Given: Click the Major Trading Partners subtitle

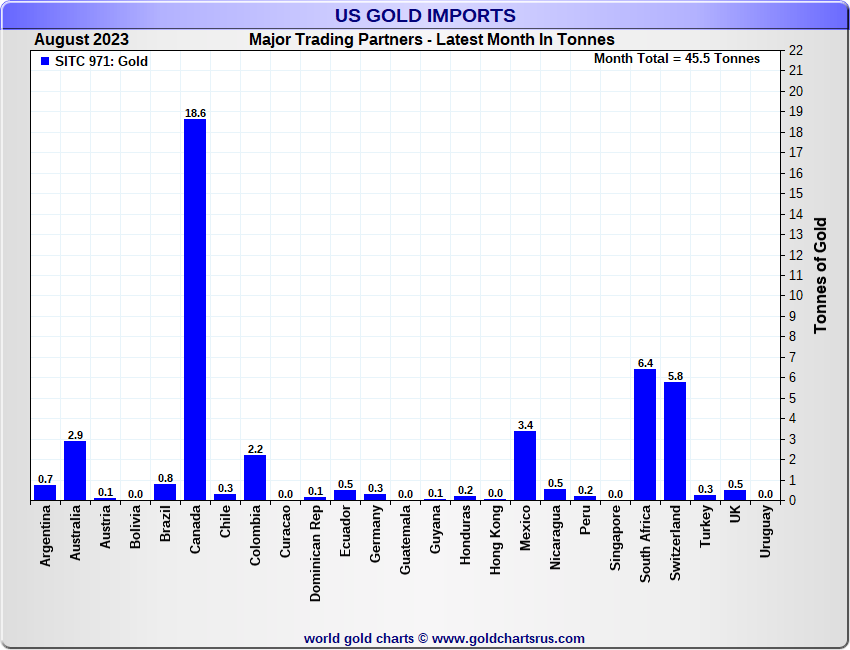Looking at the screenshot, I should click(432, 40).
